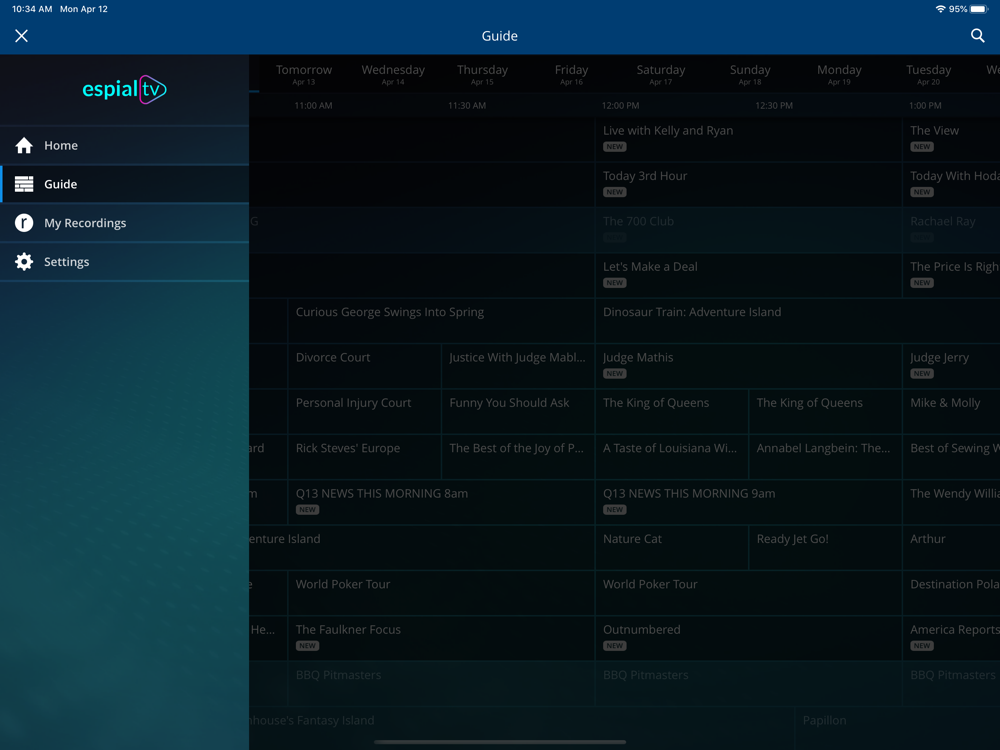This screenshot has width=1000, height=750.
Task: Select Papillon listing
Action: click(x=897, y=728)
